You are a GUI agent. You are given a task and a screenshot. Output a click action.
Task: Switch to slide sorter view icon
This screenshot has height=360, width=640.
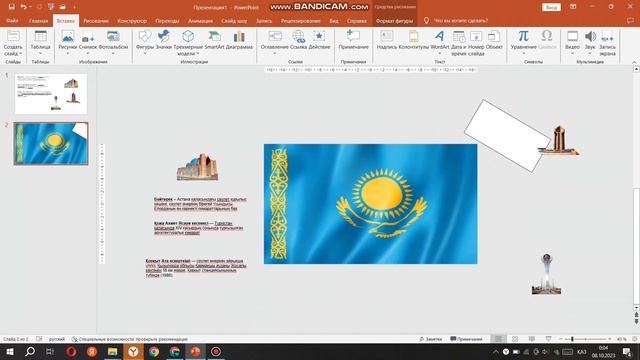(515, 339)
